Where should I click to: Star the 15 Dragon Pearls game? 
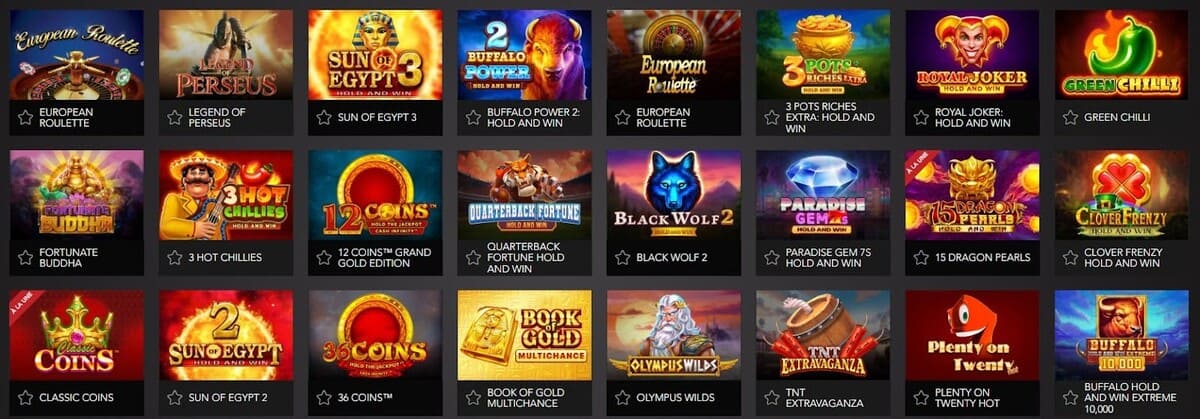pyautogui.click(x=921, y=257)
